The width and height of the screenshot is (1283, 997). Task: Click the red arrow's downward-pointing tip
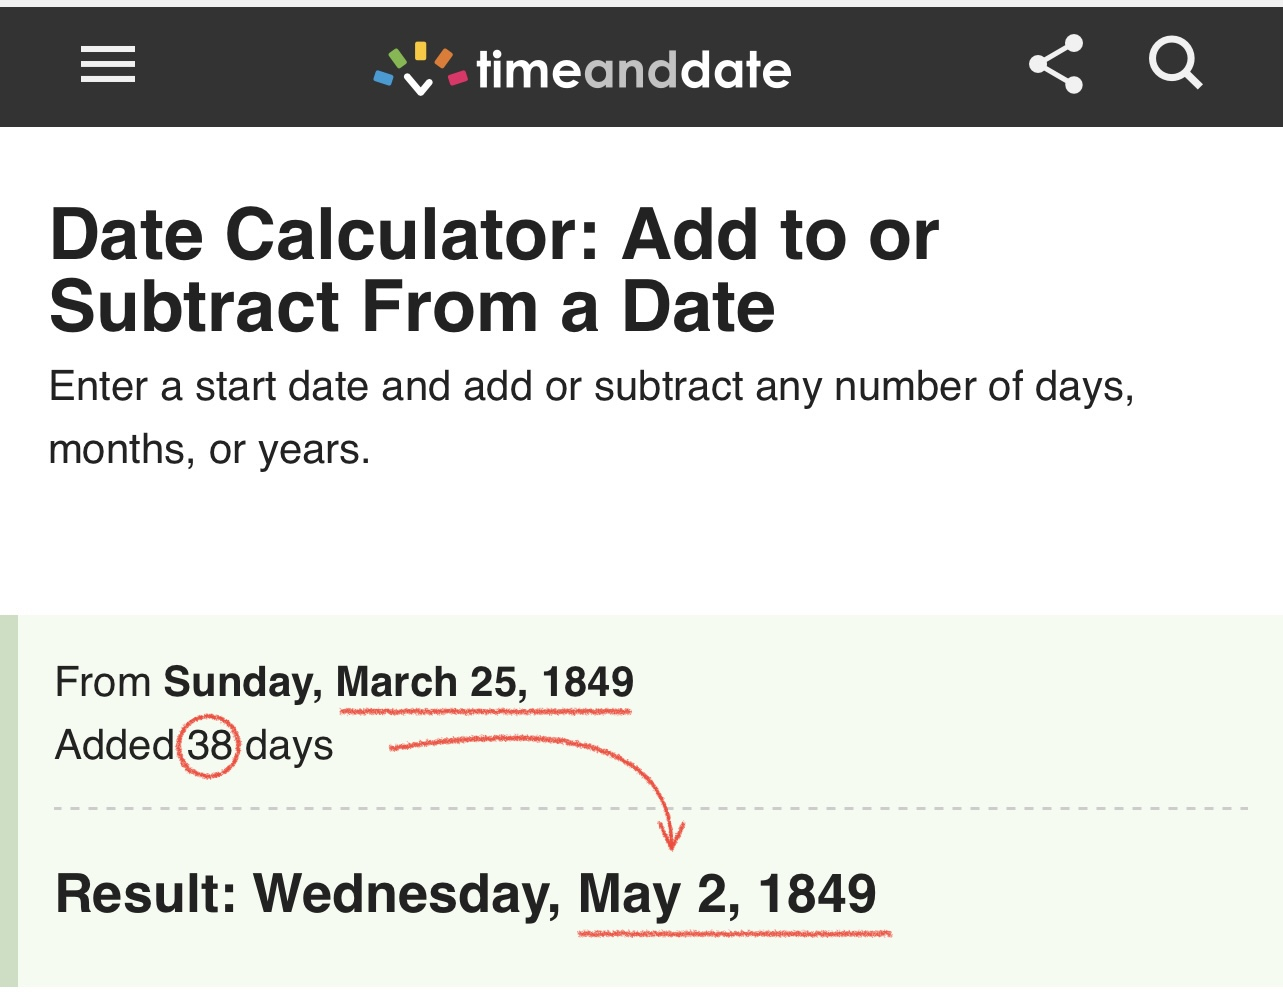point(672,840)
